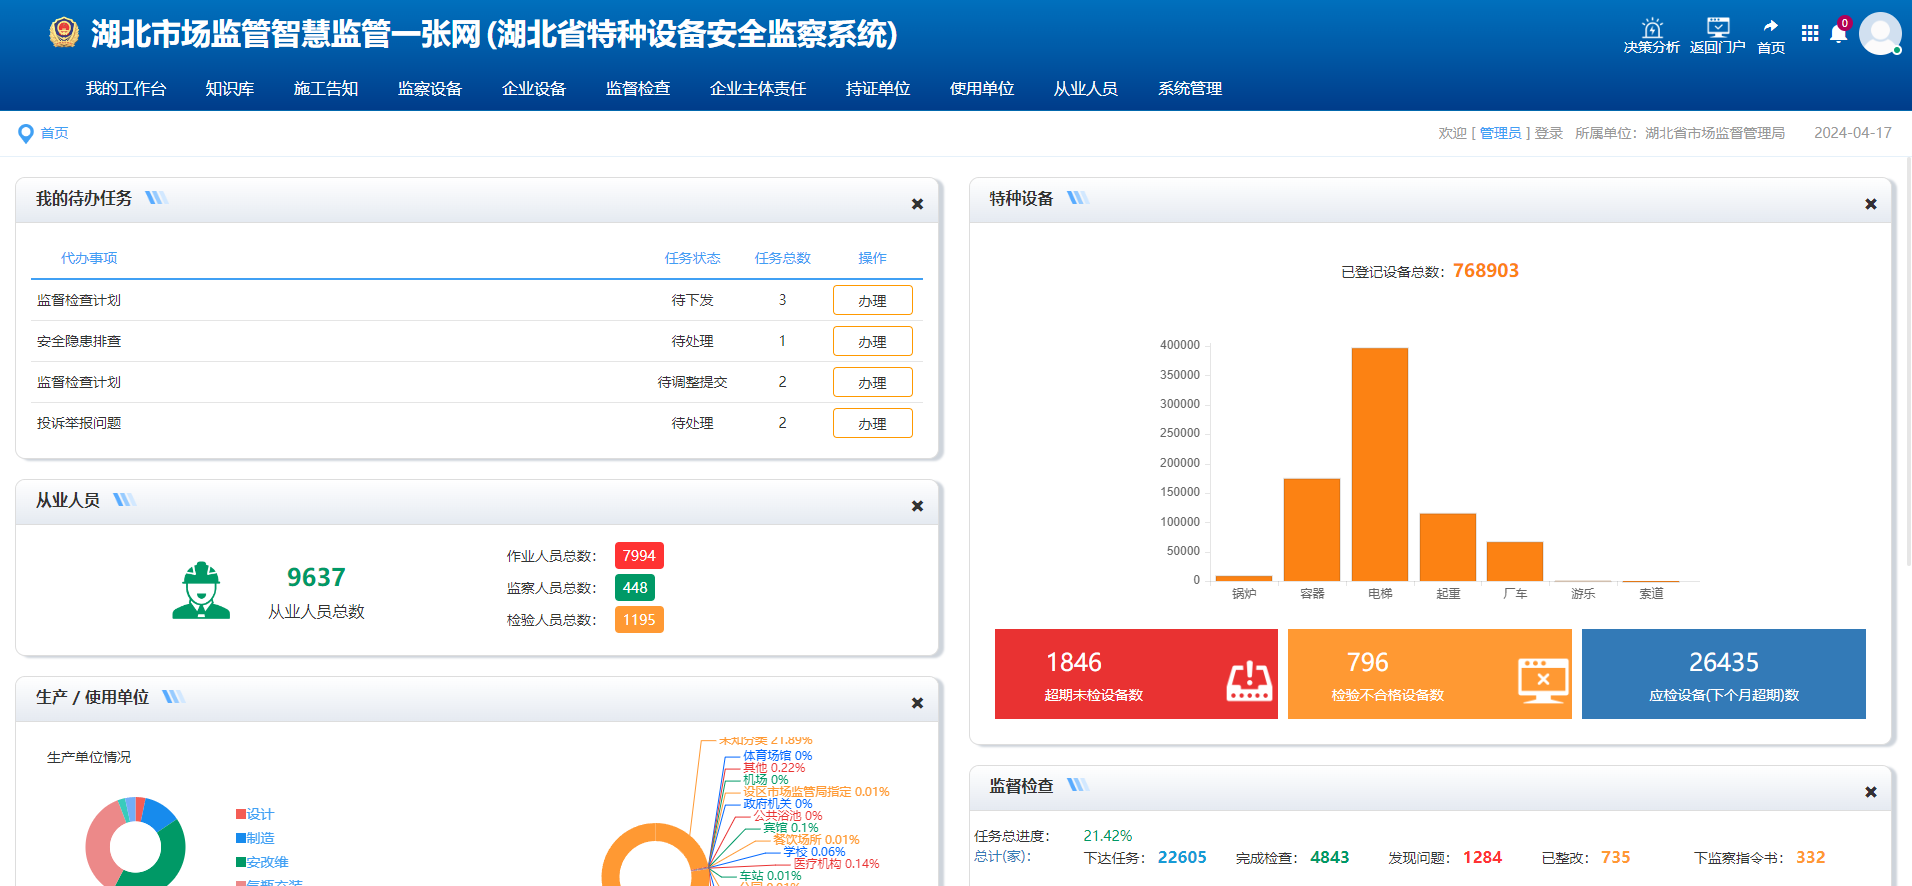Open 从业人员 menu in navigation bar
This screenshot has width=1912, height=886.
coord(1086,89)
